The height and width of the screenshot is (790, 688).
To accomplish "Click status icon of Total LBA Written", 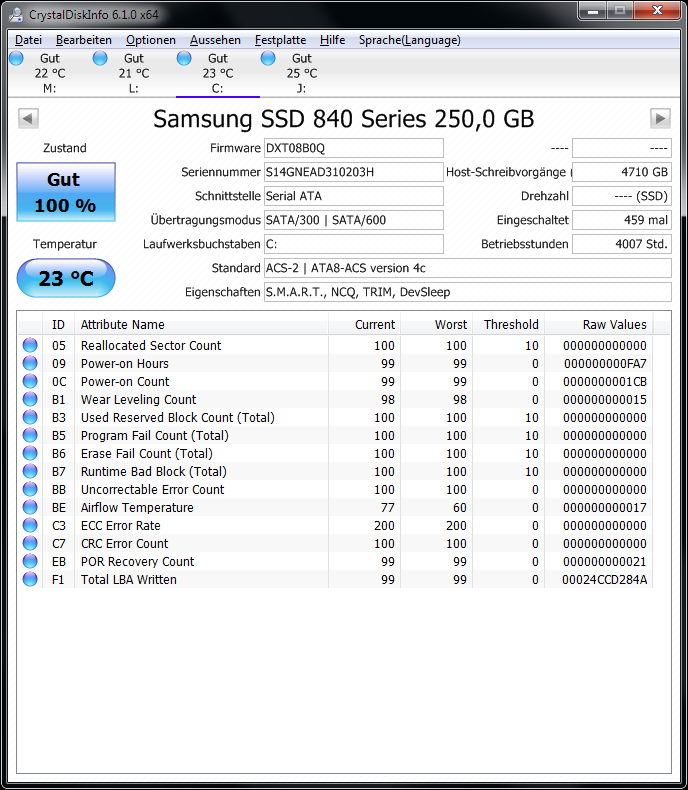I will pyautogui.click(x=30, y=579).
